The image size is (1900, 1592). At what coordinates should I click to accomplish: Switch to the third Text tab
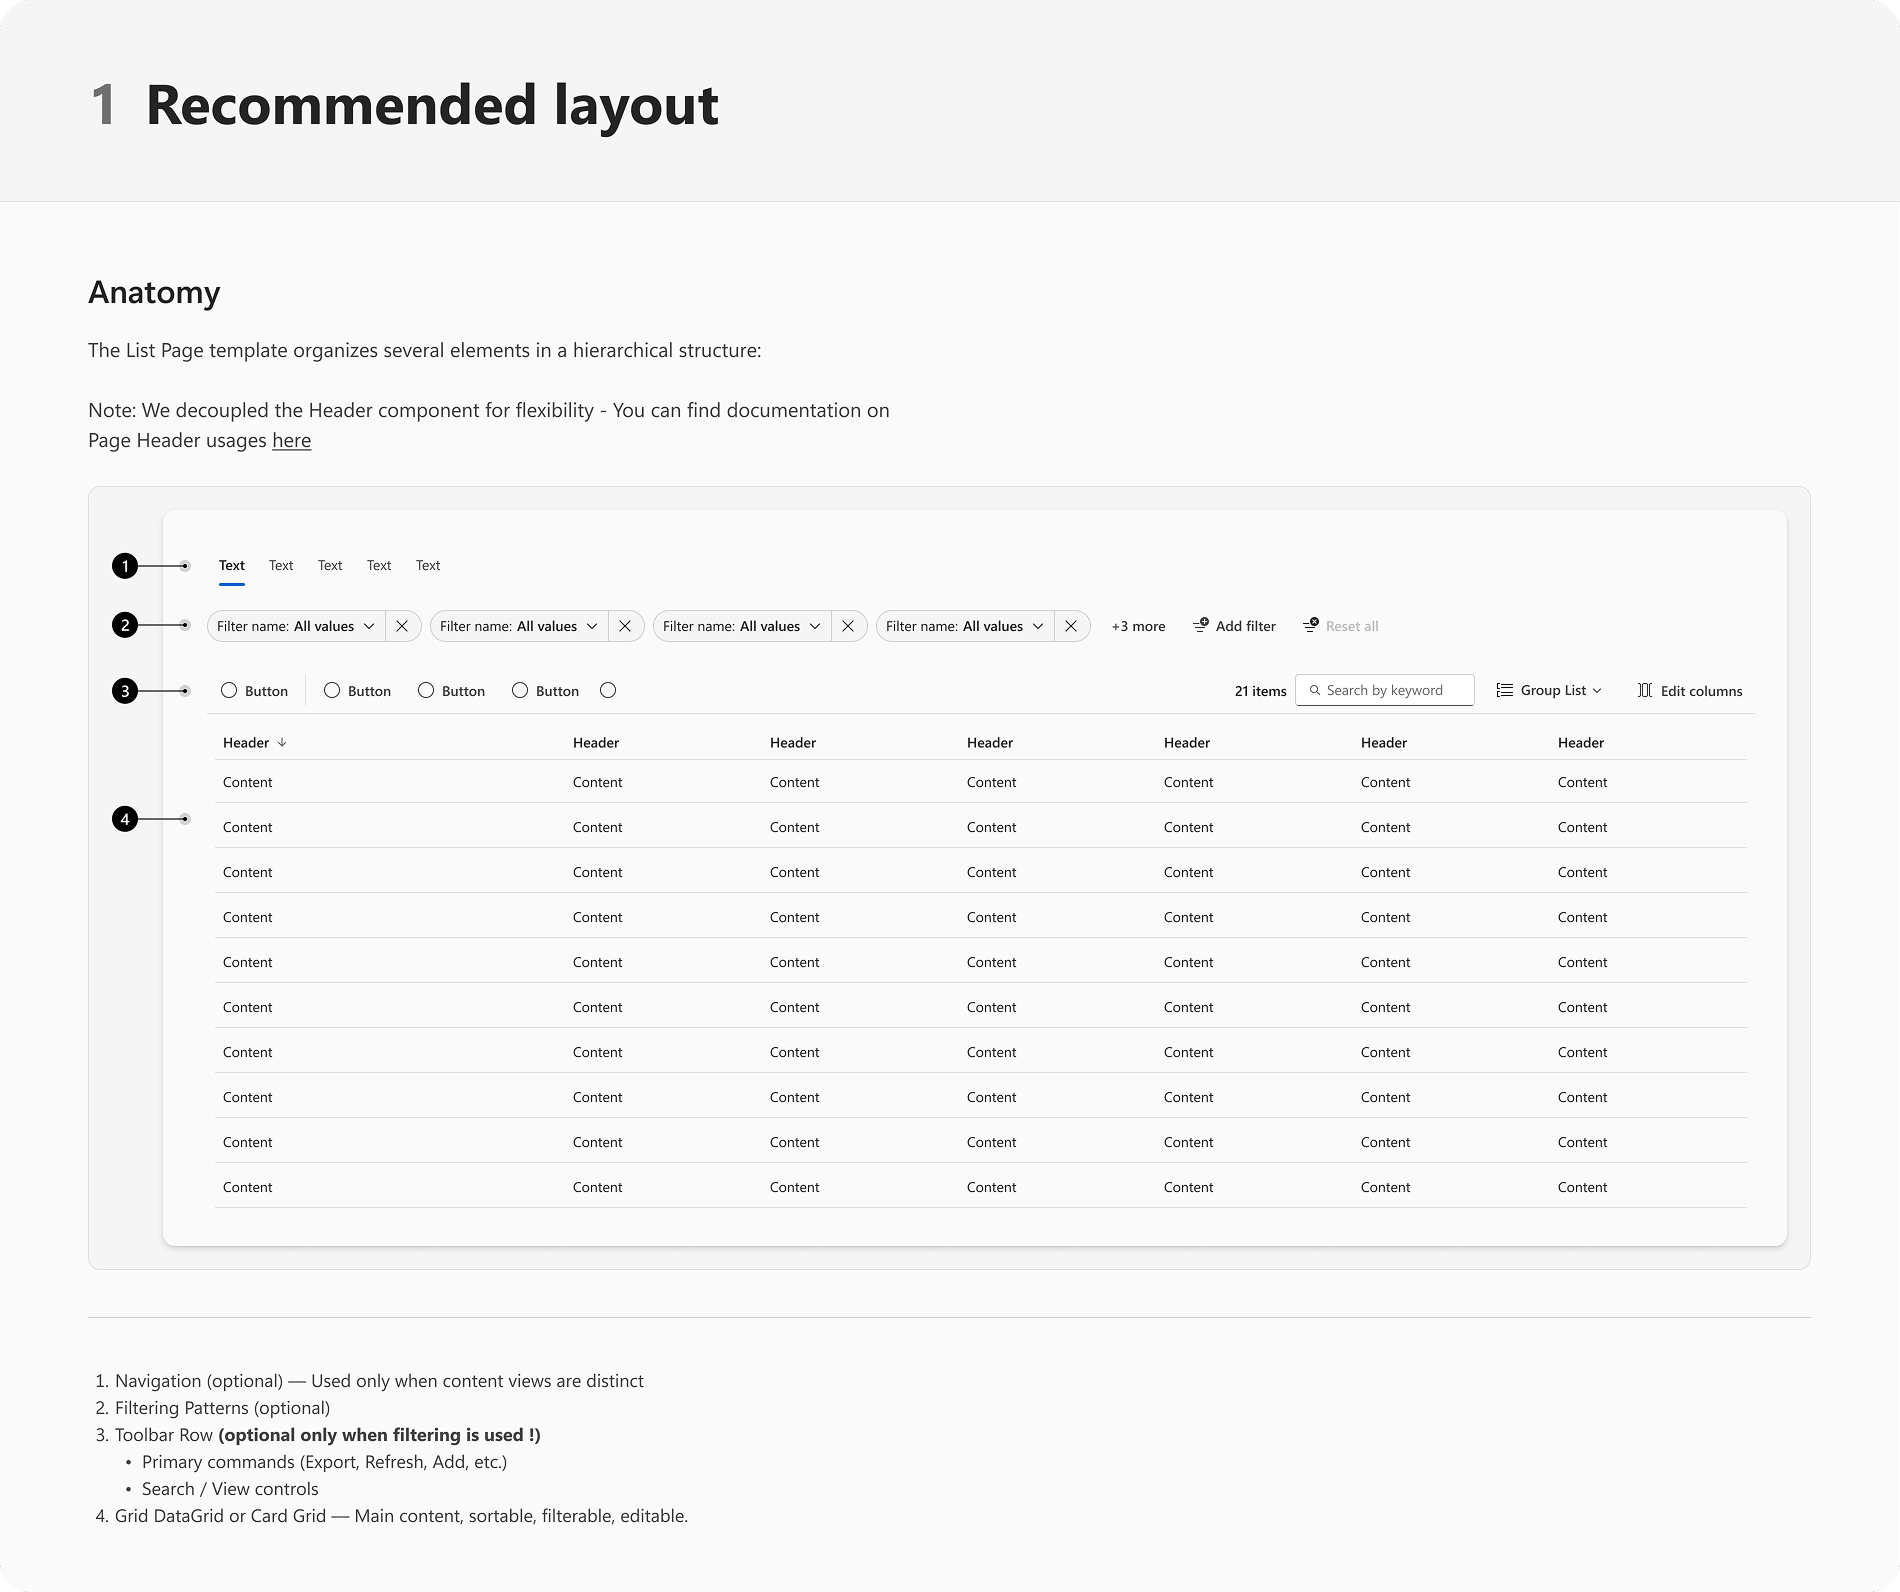pyautogui.click(x=330, y=565)
